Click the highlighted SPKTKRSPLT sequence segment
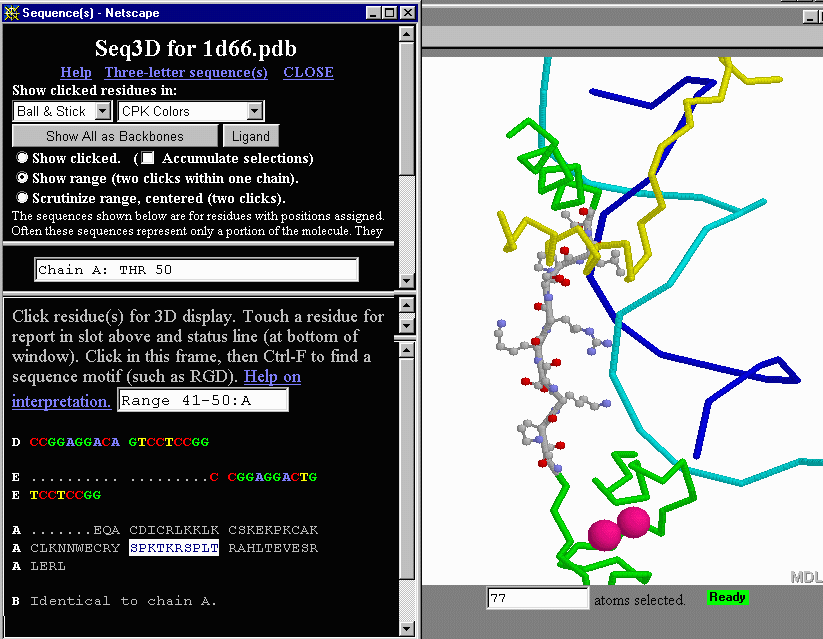823x639 pixels. pos(174,548)
